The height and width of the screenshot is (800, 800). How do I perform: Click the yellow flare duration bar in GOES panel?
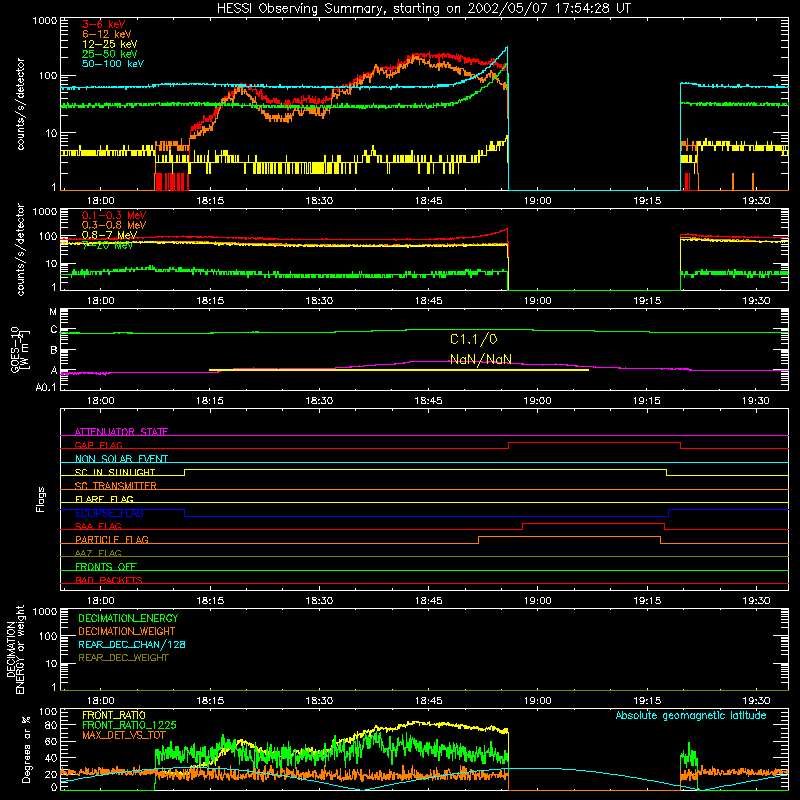tap(399, 369)
